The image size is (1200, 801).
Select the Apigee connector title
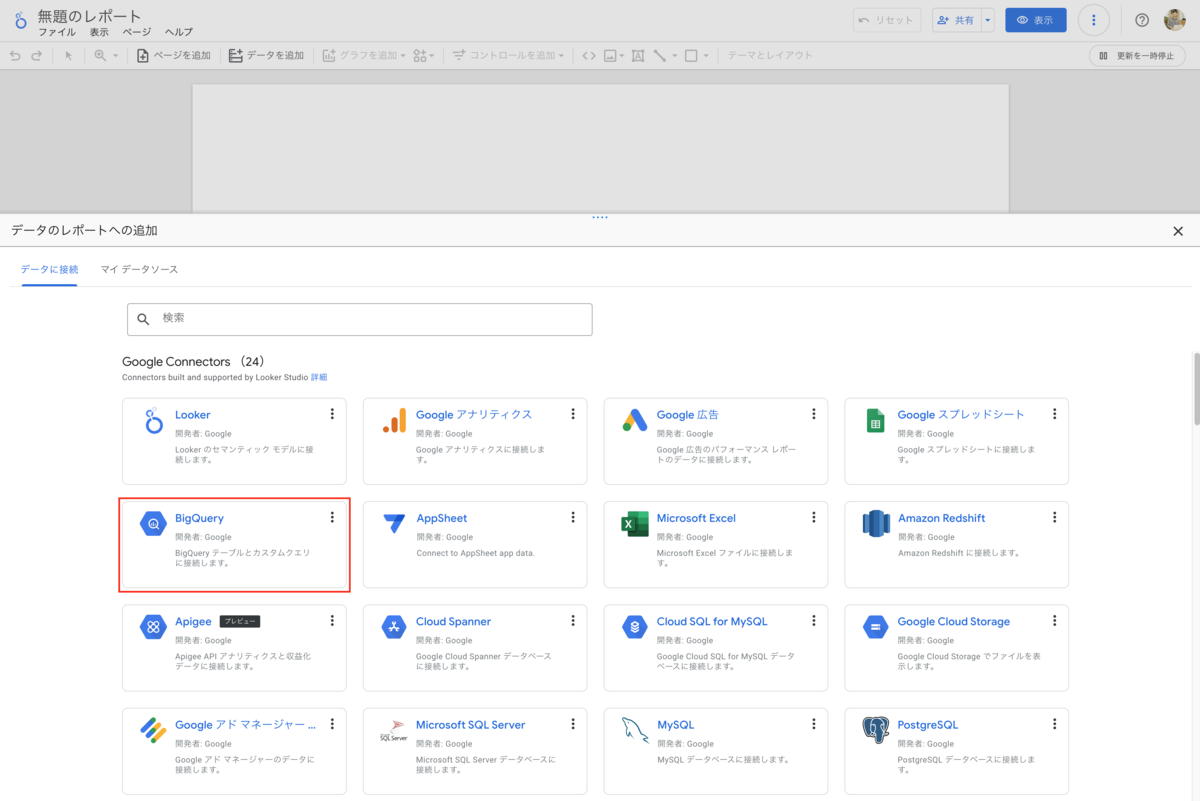click(x=193, y=621)
